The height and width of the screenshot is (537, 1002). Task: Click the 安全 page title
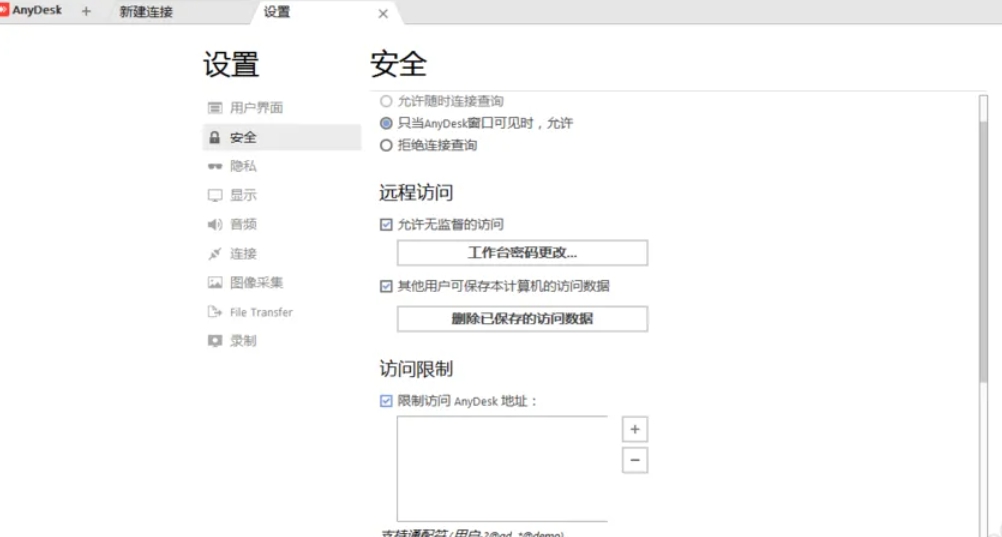tap(399, 64)
